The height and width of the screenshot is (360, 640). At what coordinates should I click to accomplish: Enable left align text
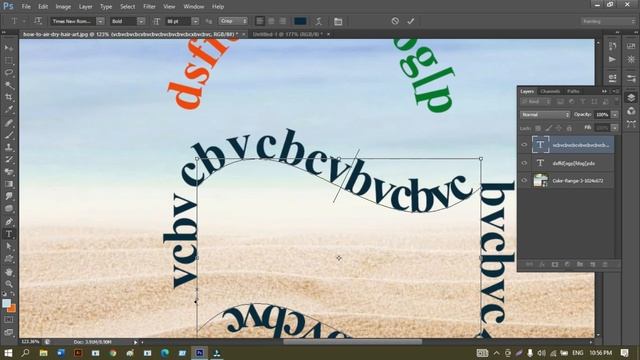(x=260, y=21)
